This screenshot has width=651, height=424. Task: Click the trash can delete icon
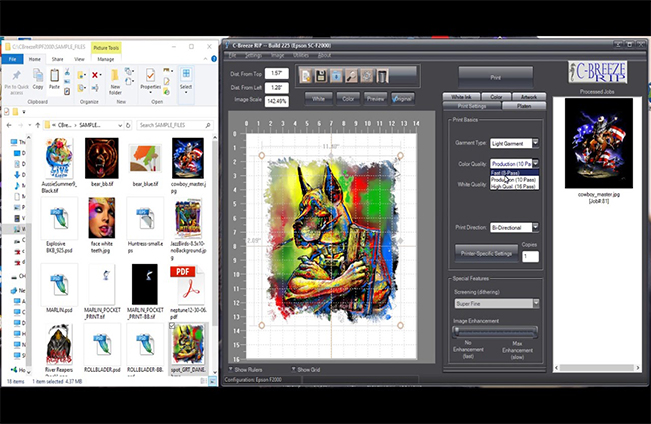point(382,76)
